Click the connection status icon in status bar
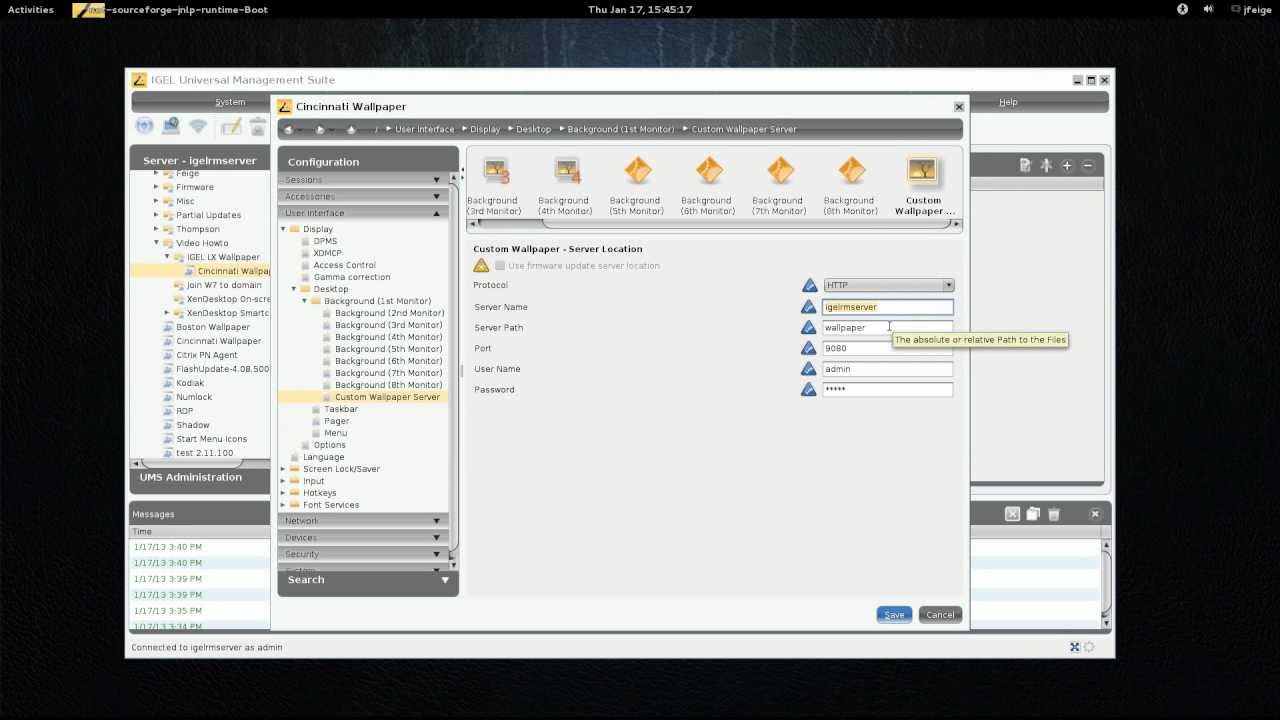 tap(1075, 647)
